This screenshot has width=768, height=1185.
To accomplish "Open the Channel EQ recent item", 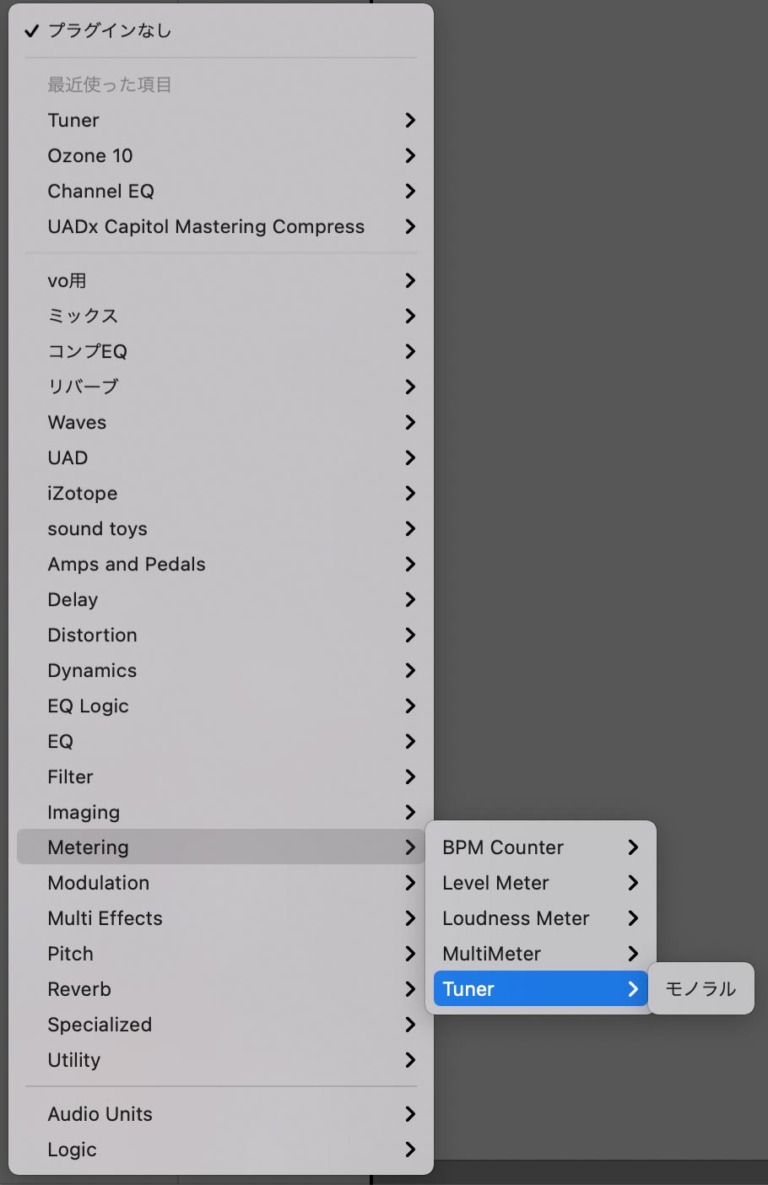I will pos(101,191).
